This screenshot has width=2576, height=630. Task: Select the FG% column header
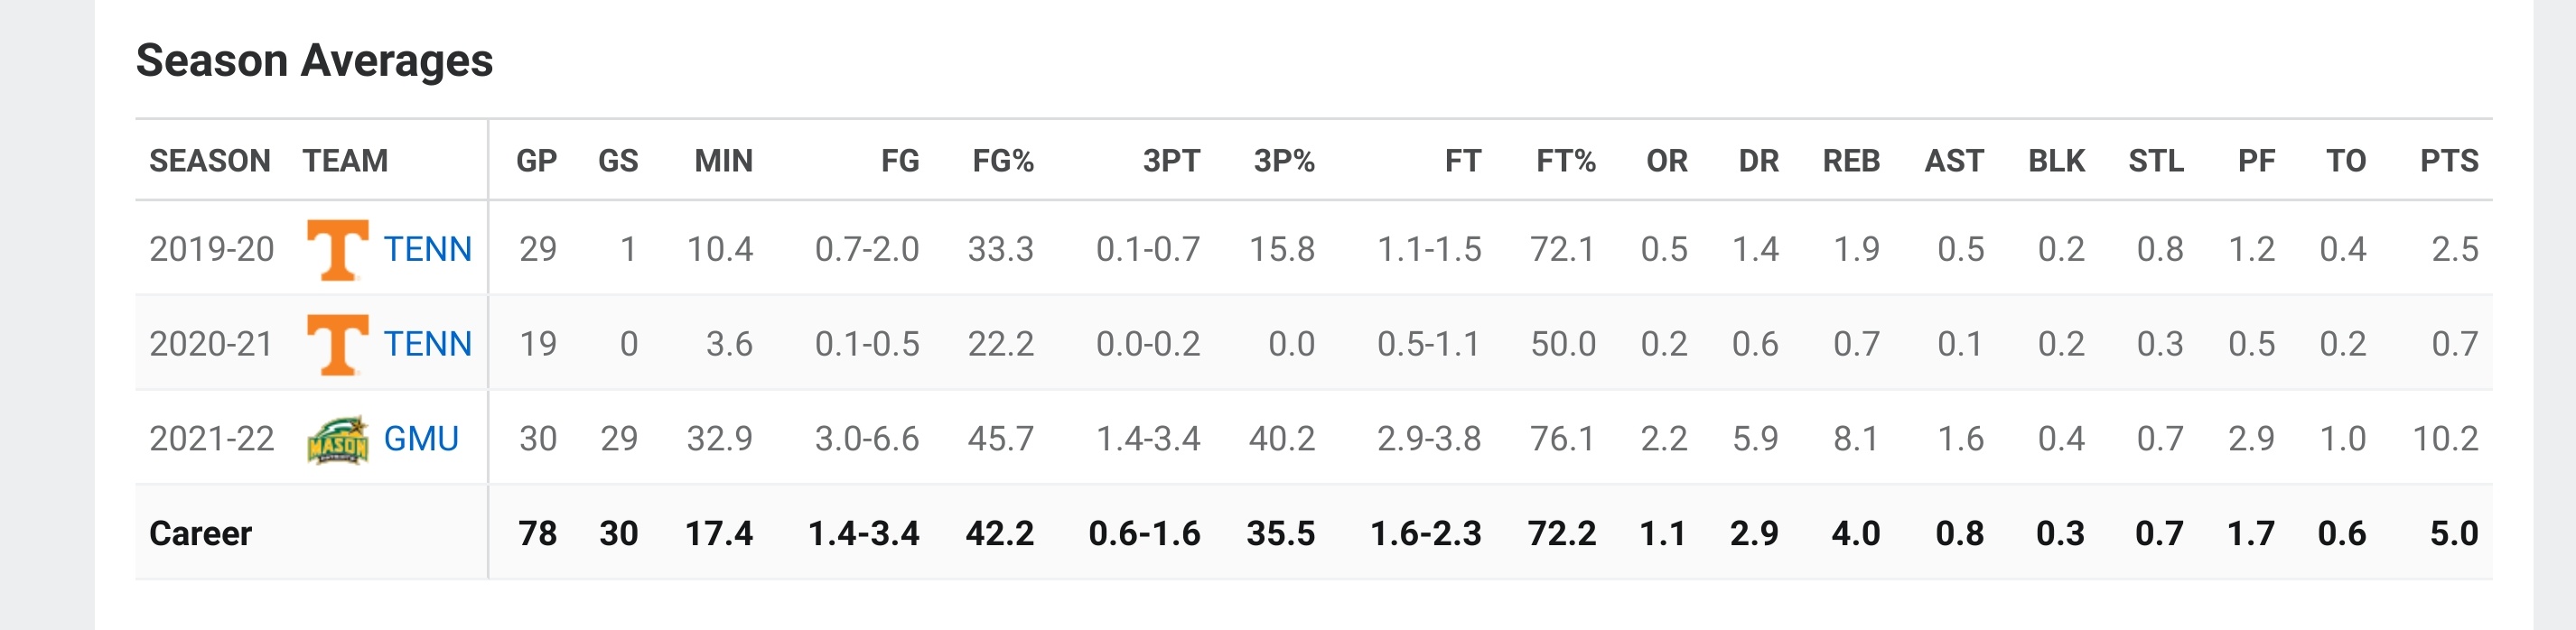pos(1003,161)
